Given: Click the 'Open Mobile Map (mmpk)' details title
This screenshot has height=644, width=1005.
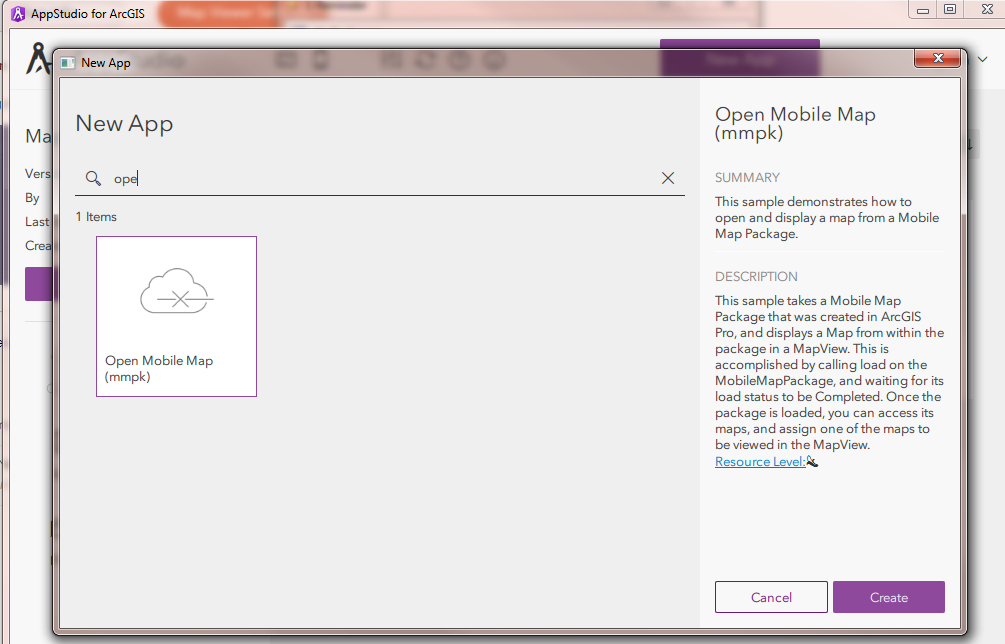Looking at the screenshot, I should point(795,123).
